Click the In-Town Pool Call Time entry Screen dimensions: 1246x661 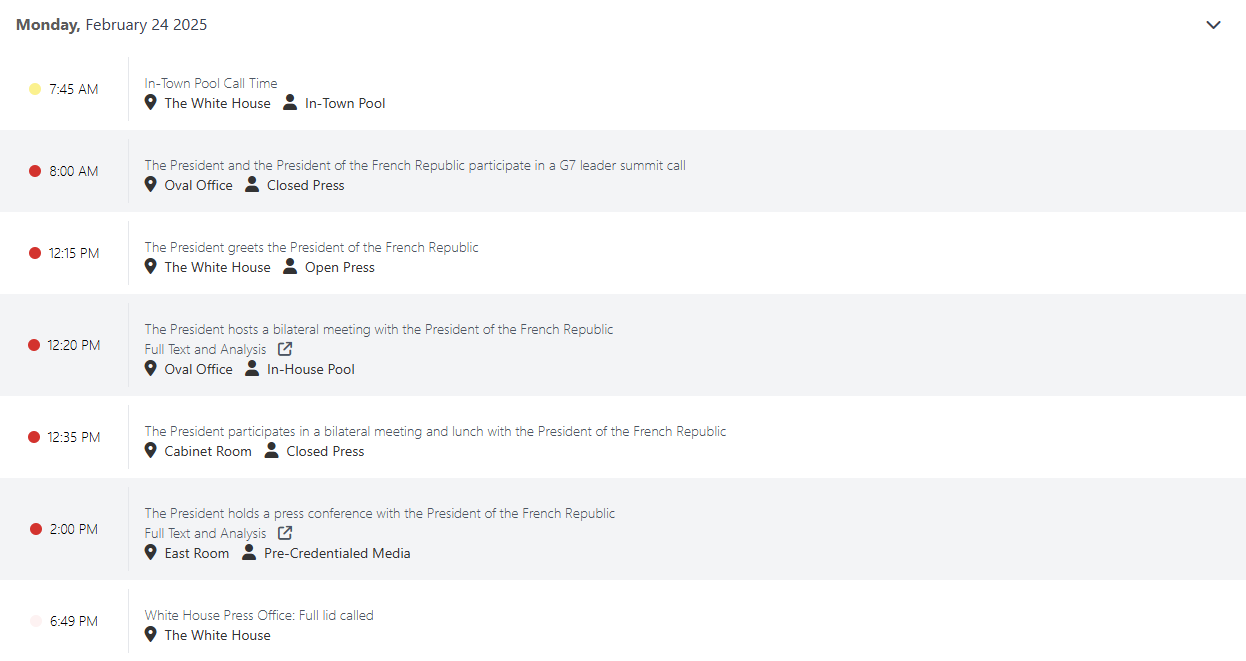211,83
